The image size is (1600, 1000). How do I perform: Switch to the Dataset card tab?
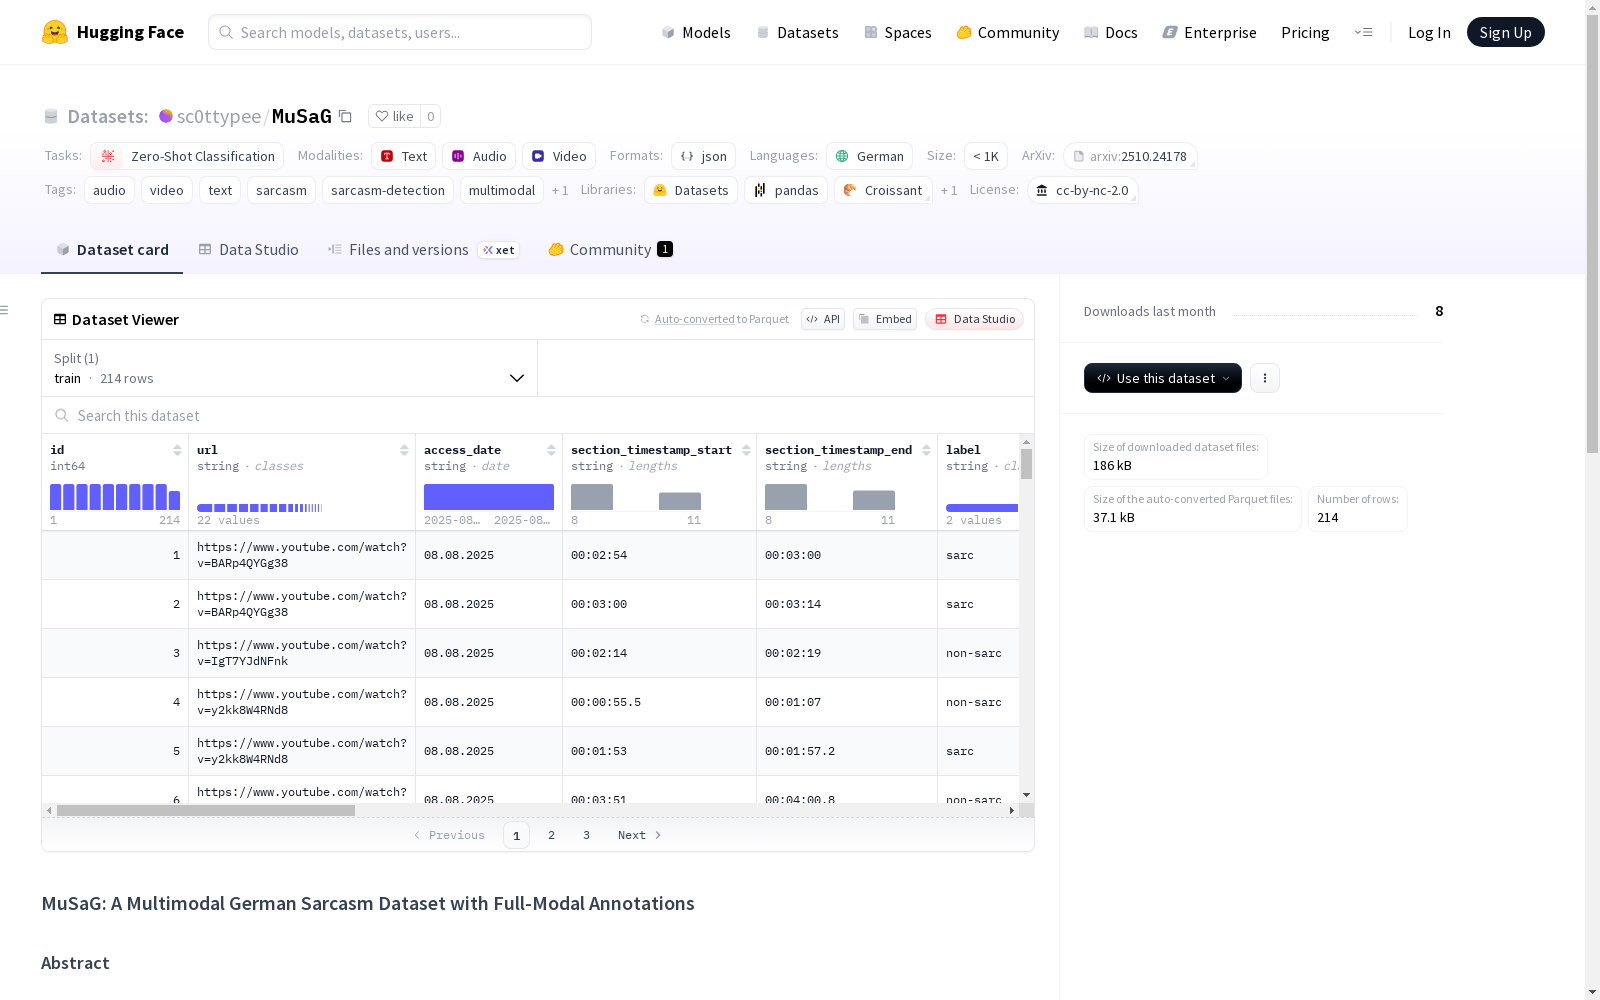pyautogui.click(x=112, y=250)
